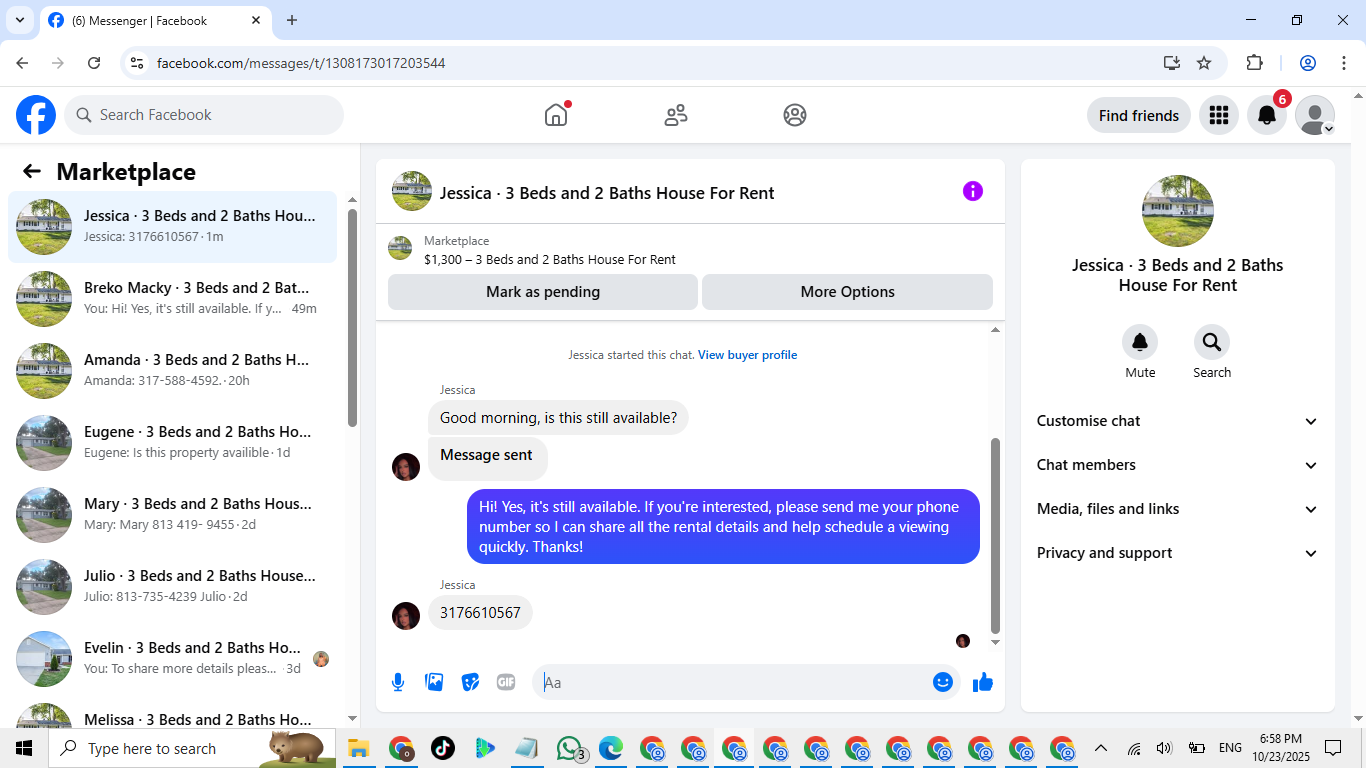Click the conversation list scrollbar thumb
The width and height of the screenshot is (1366, 768).
click(352, 317)
